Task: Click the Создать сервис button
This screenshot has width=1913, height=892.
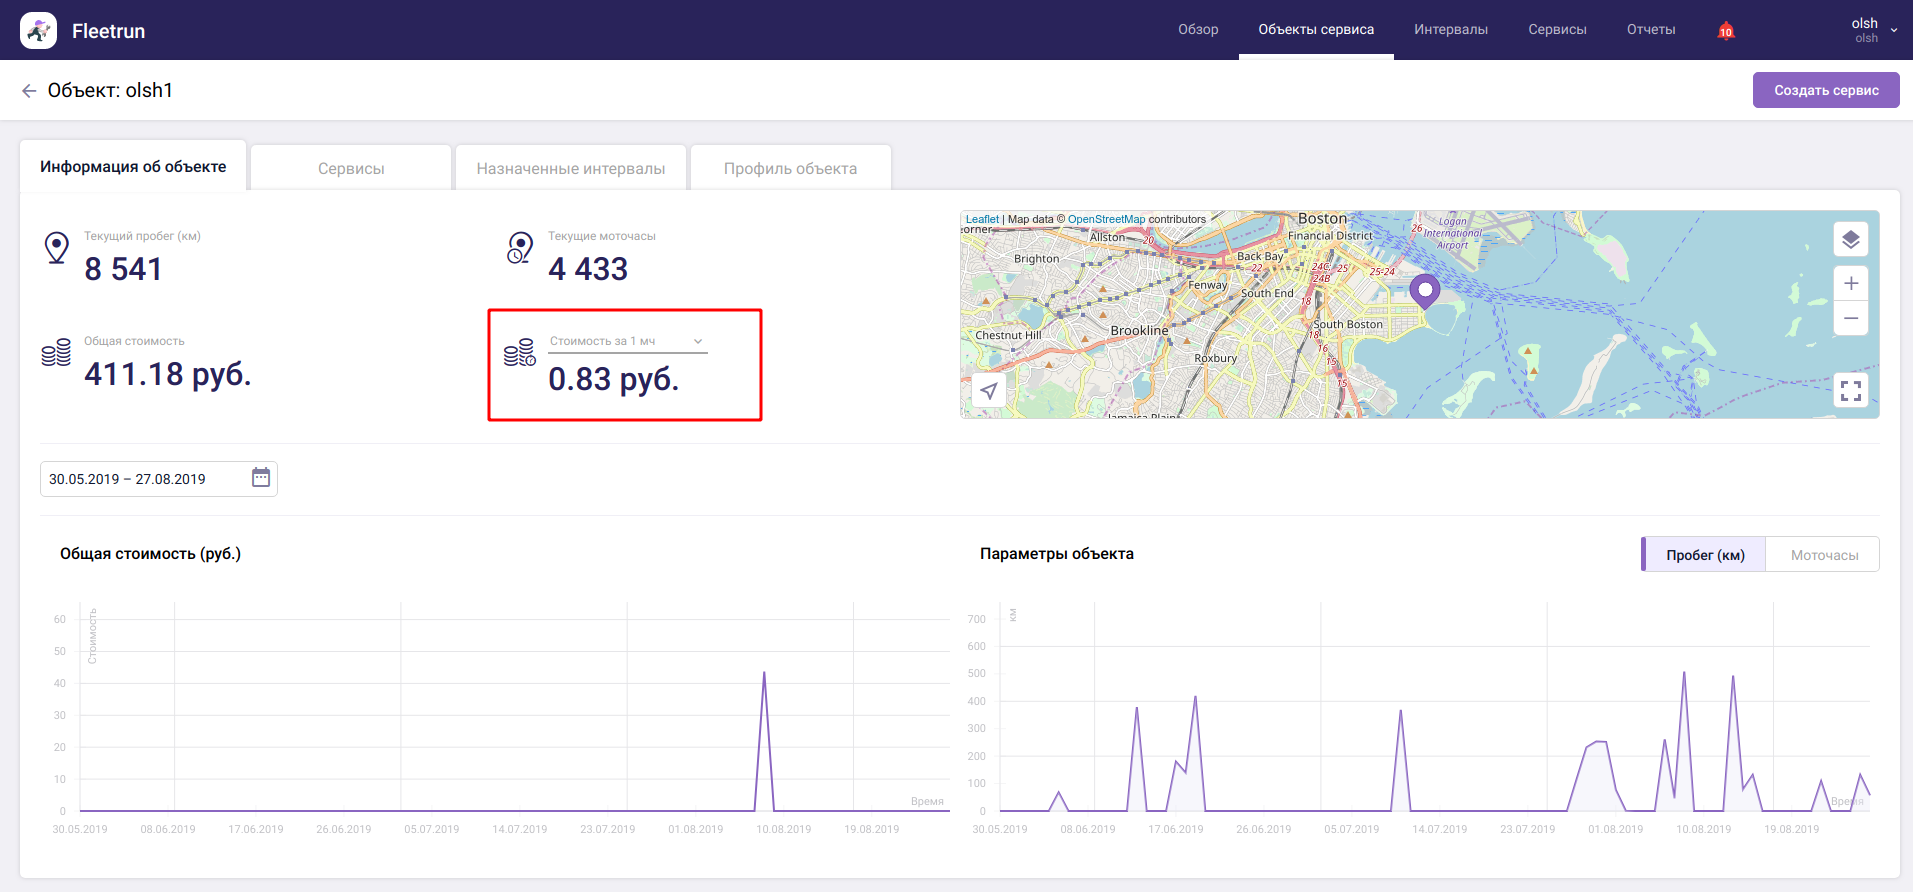Action: (x=1825, y=90)
